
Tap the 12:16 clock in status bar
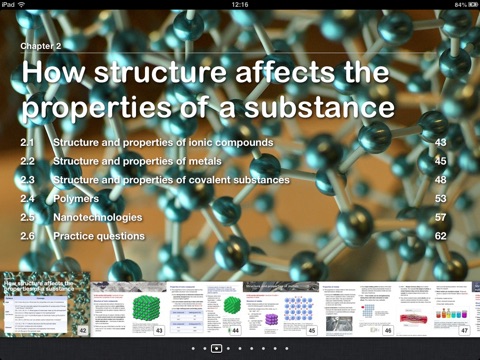tap(240, 4)
